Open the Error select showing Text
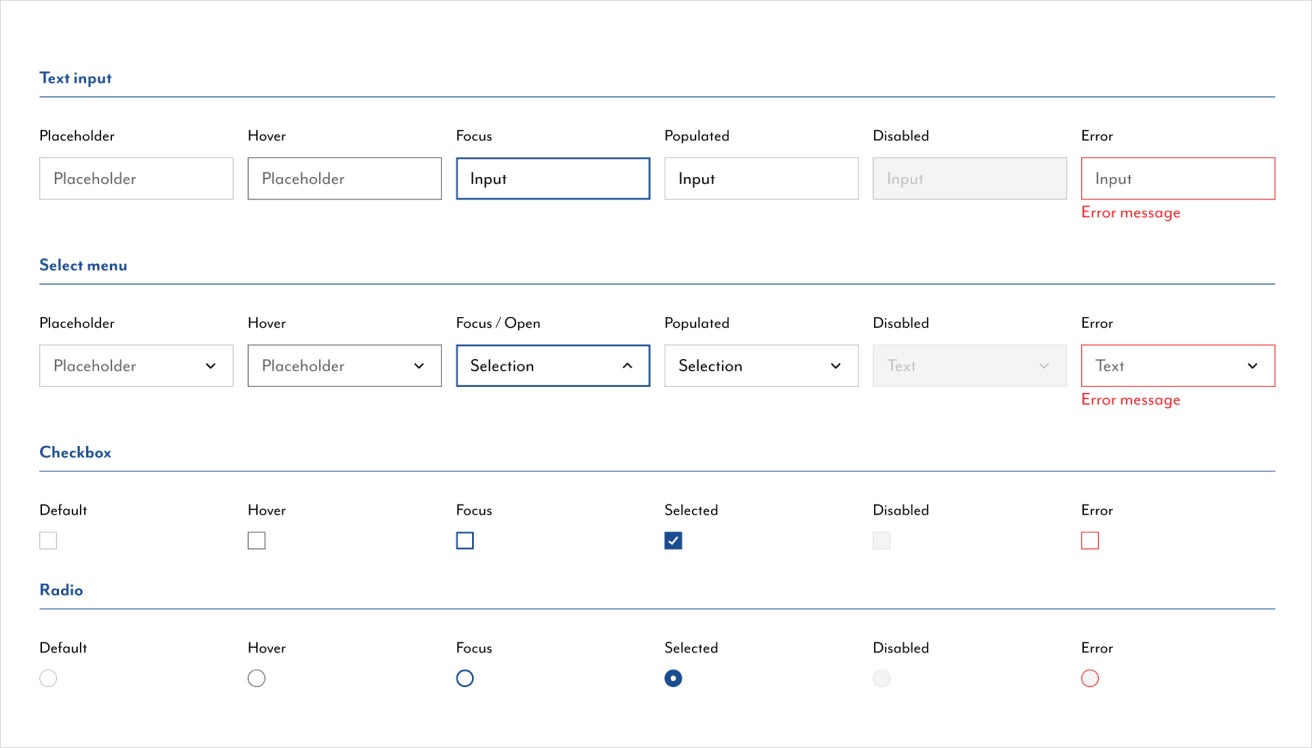 click(1177, 365)
